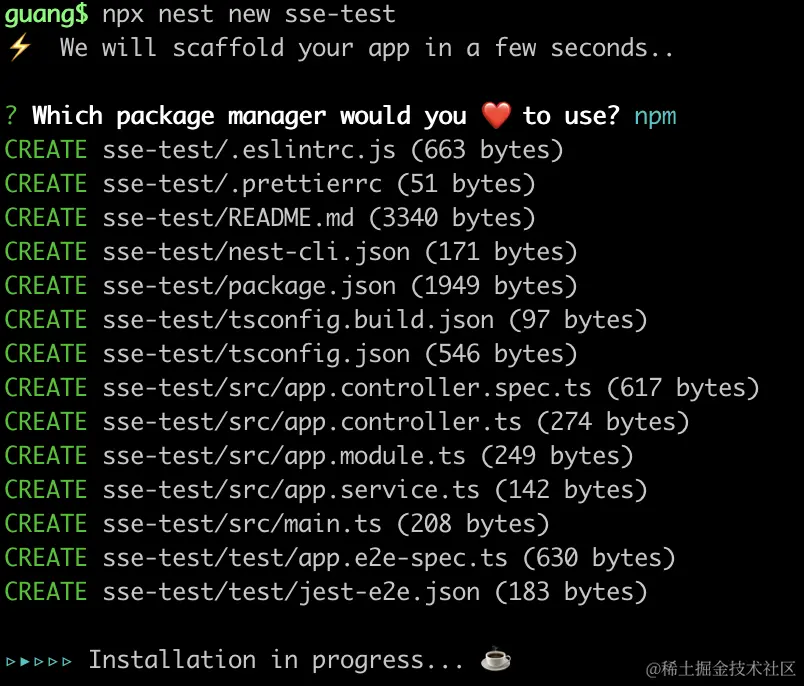Click the sse-test/tsconfig.build.json file path

[298, 320]
